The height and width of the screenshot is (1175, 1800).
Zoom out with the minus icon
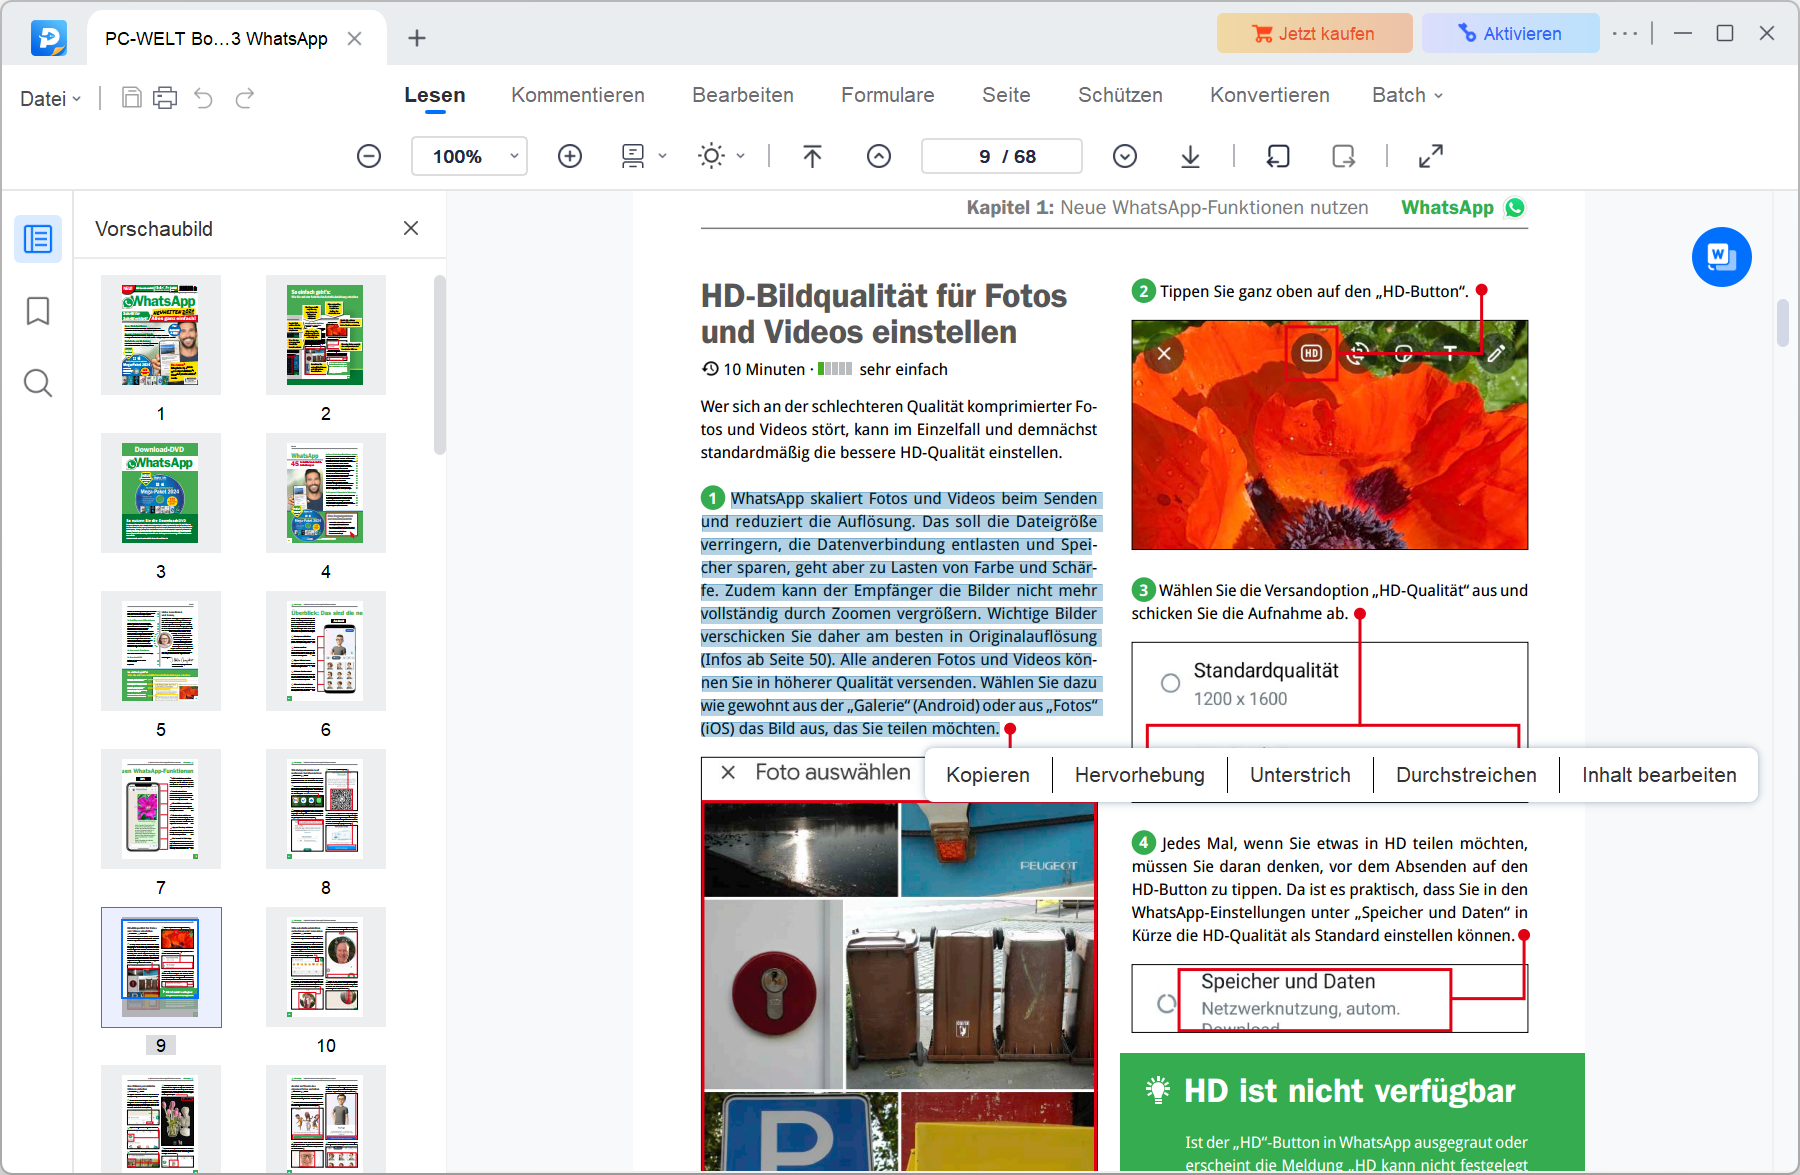tap(369, 156)
